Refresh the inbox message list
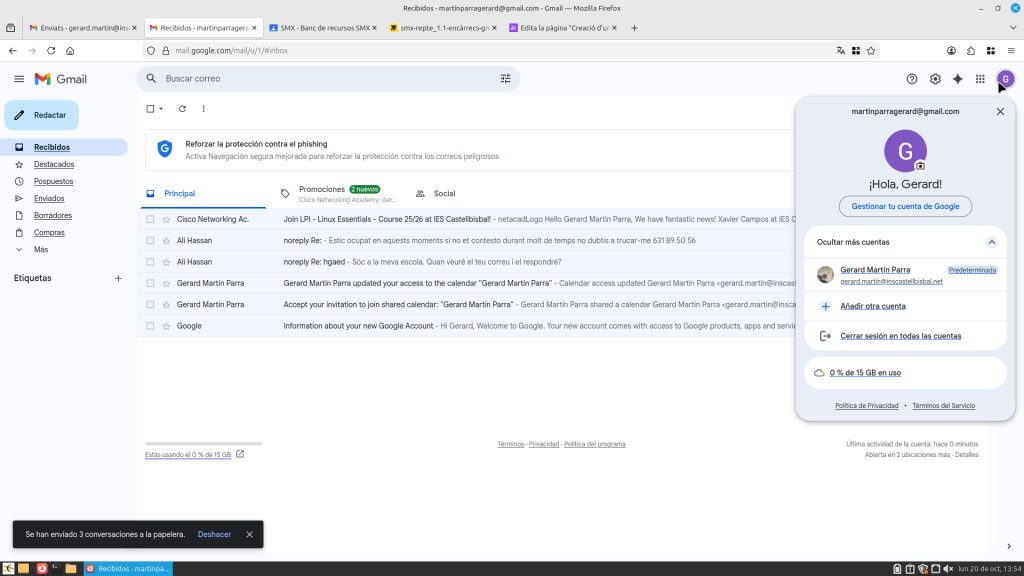 (x=182, y=109)
